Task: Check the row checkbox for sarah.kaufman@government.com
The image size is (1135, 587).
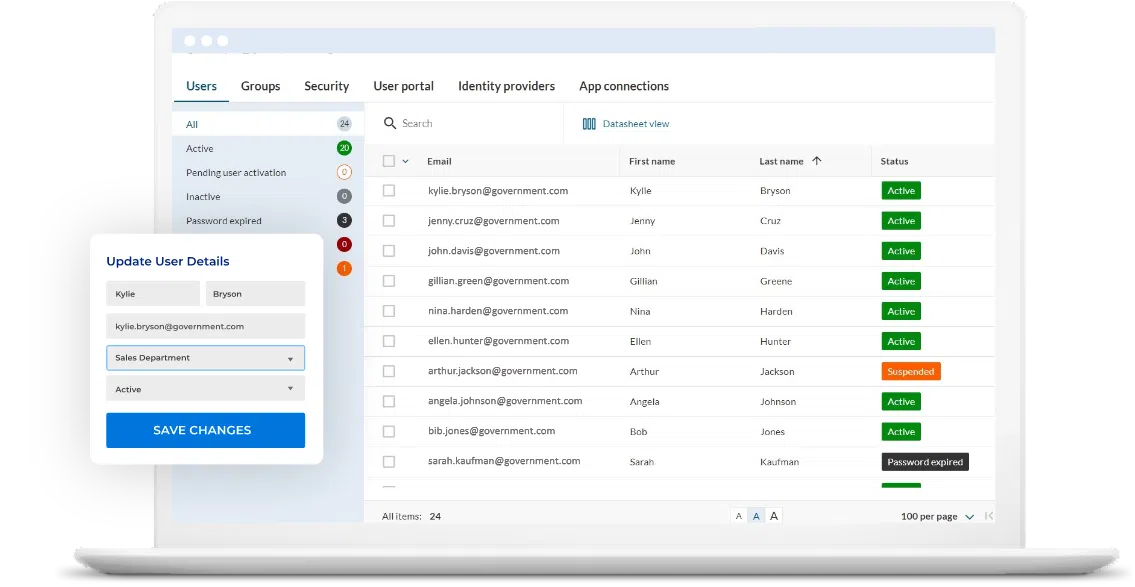Action: click(x=389, y=461)
